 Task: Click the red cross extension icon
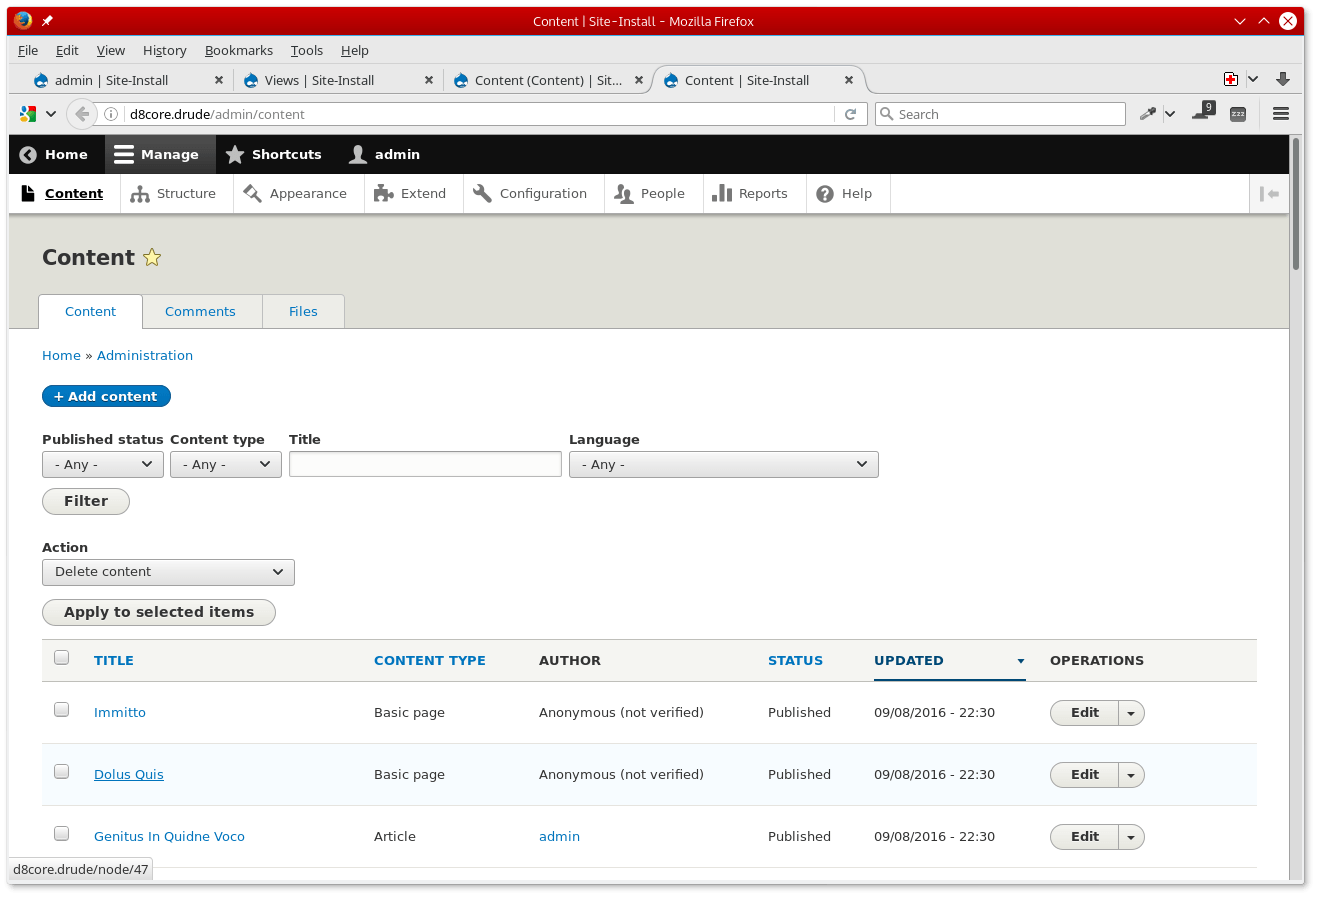(1231, 79)
